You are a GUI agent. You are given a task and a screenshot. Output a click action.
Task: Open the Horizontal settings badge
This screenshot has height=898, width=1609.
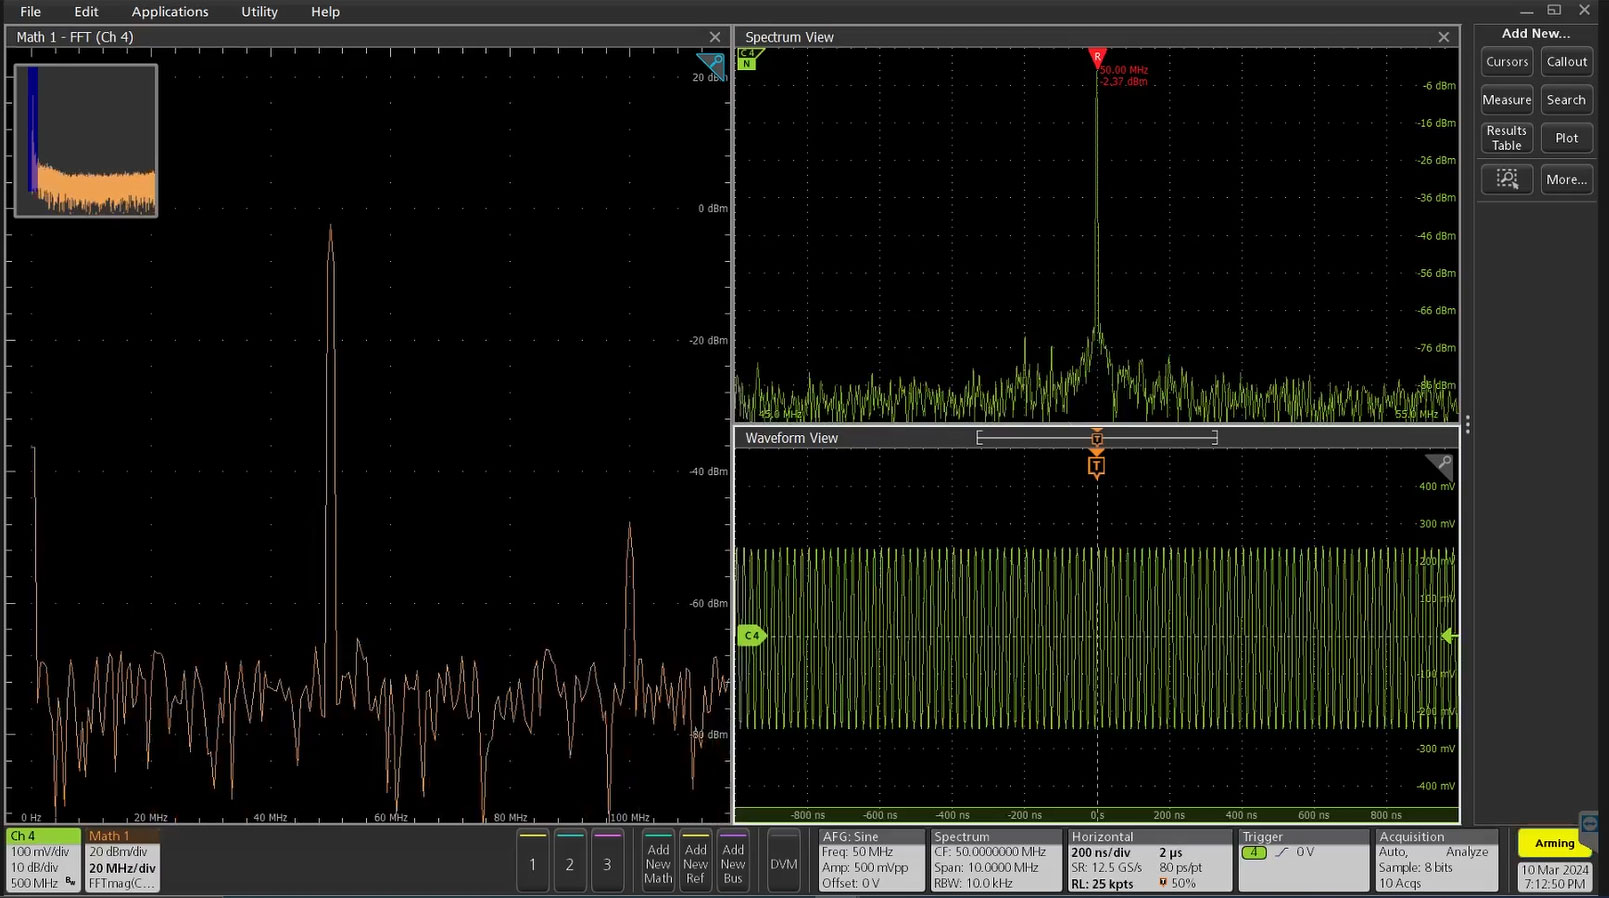(x=1149, y=860)
